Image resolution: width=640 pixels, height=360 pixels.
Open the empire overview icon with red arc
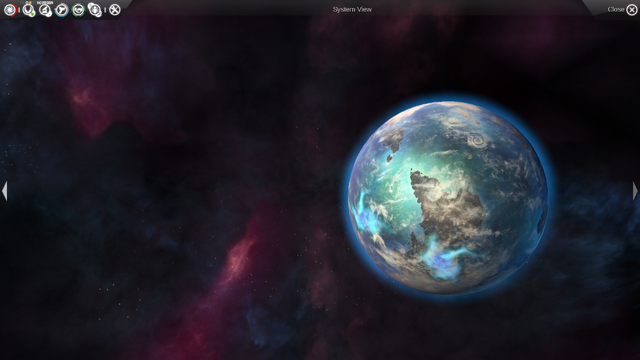click(10, 9)
